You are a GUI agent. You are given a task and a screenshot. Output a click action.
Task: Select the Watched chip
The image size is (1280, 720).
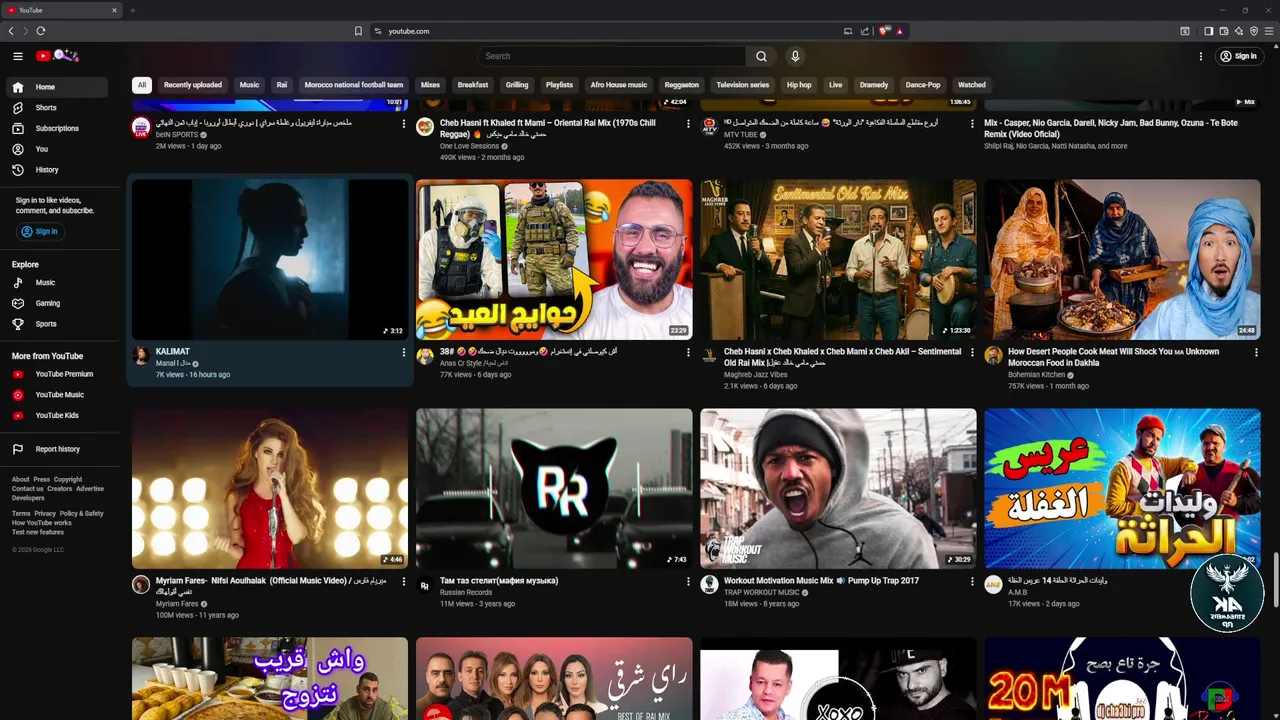click(x=972, y=85)
